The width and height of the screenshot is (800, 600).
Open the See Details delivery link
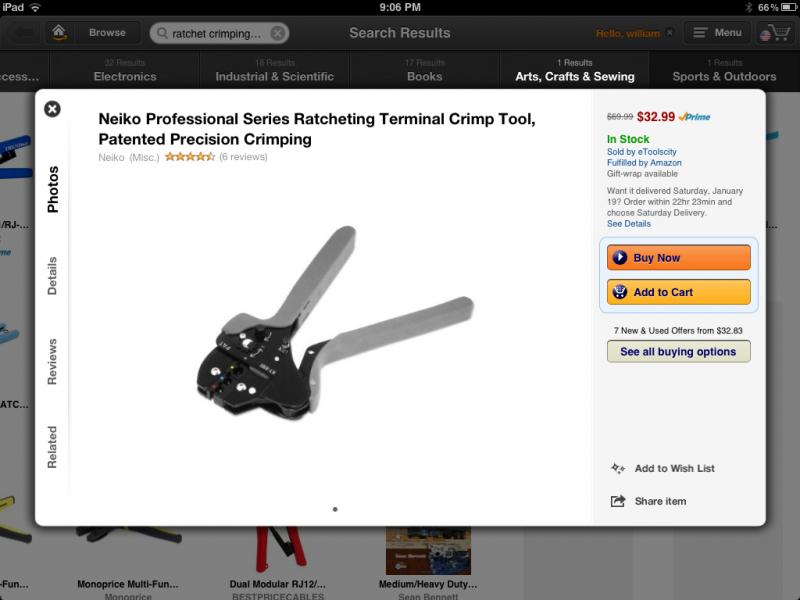pos(629,223)
